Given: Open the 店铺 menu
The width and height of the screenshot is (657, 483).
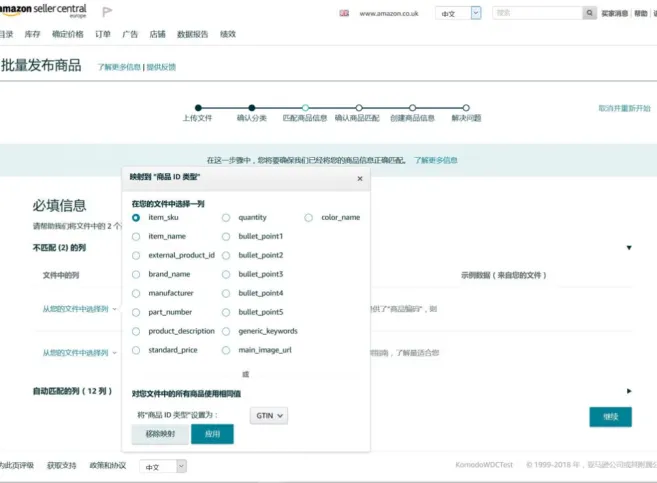Looking at the screenshot, I should 158,34.
